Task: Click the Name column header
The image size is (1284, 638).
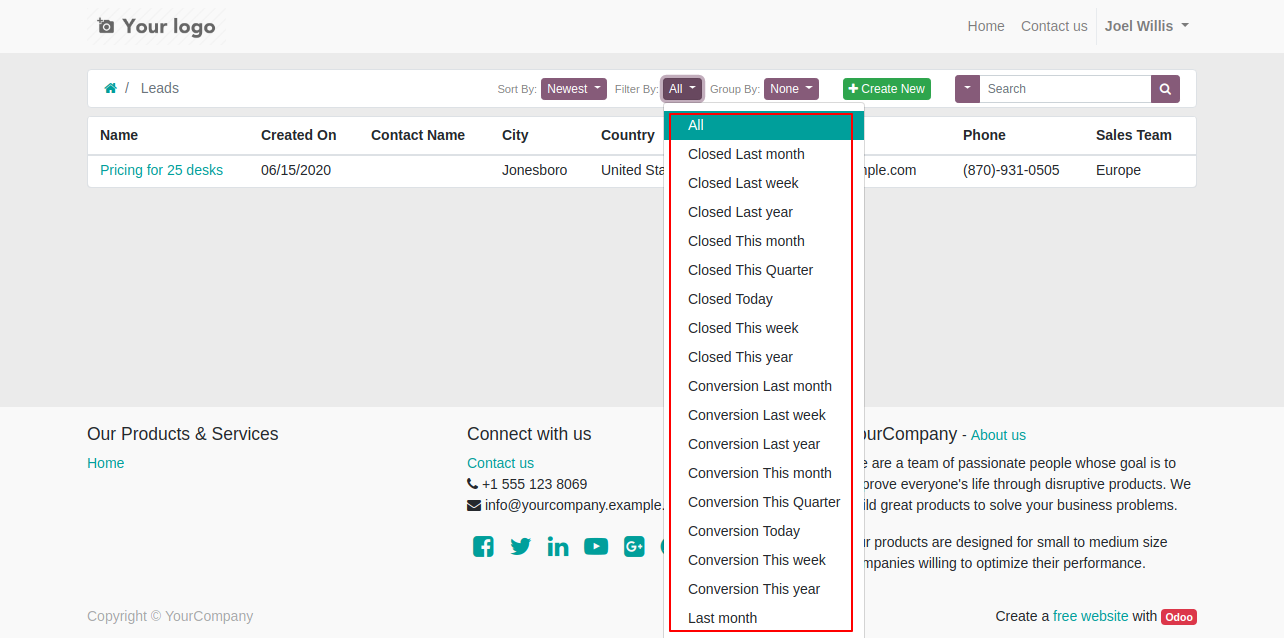Action: point(119,135)
